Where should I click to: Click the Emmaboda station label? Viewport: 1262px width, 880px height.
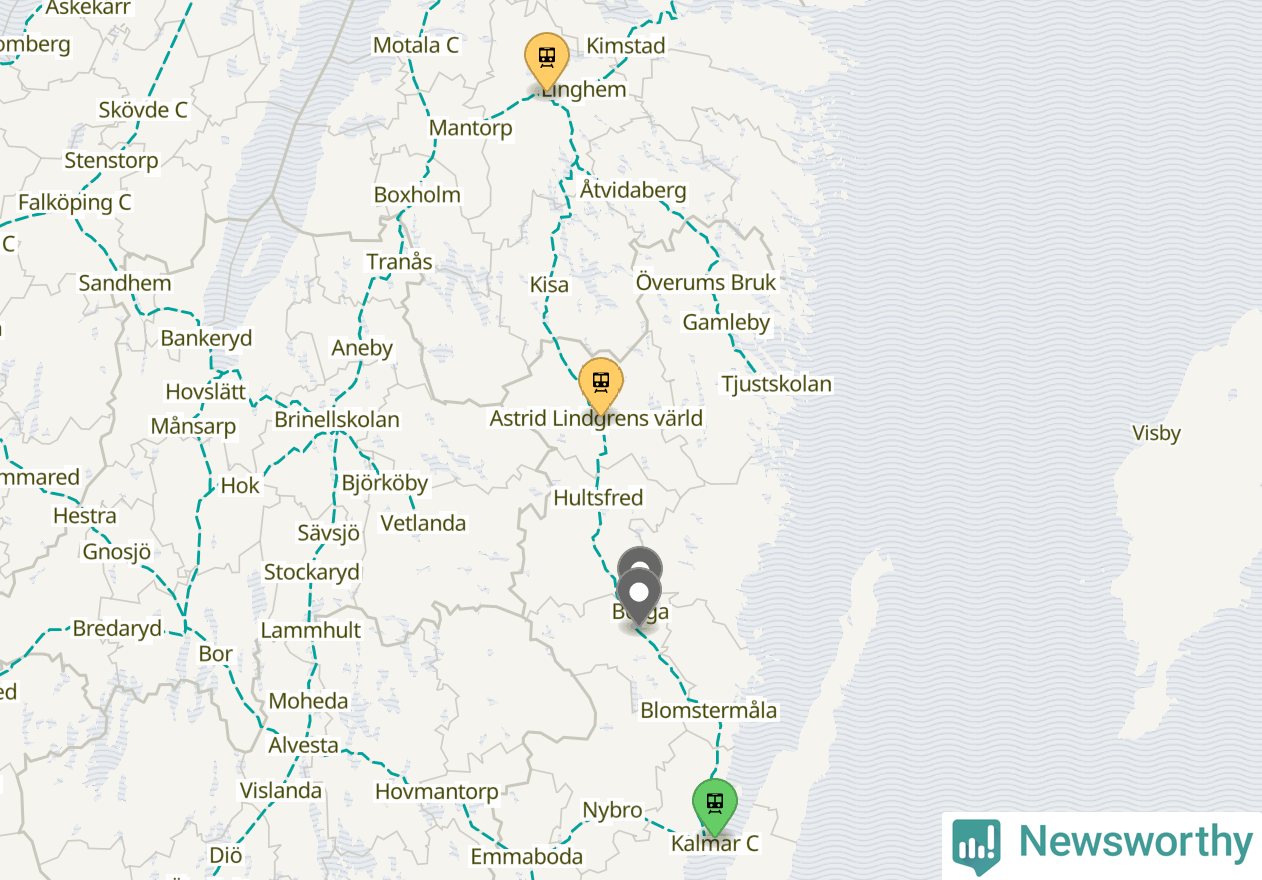[526, 857]
